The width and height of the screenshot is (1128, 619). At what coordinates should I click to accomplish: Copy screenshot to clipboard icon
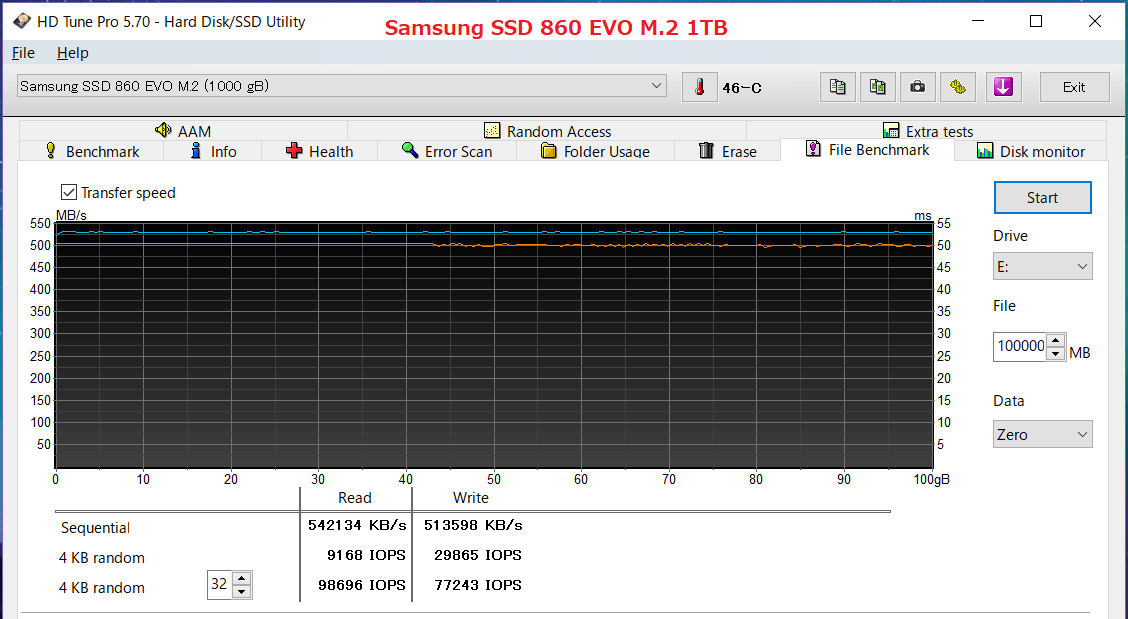pos(877,87)
